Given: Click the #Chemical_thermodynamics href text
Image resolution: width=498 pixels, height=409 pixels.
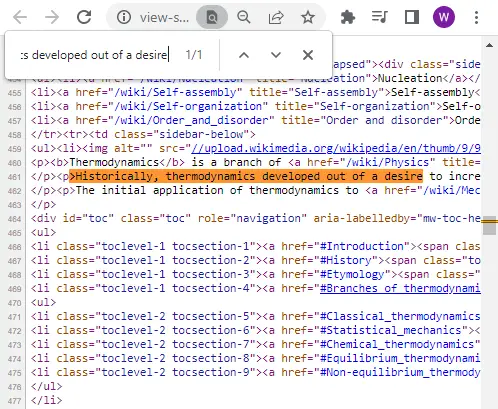Looking at the screenshot, I should 397,344.
